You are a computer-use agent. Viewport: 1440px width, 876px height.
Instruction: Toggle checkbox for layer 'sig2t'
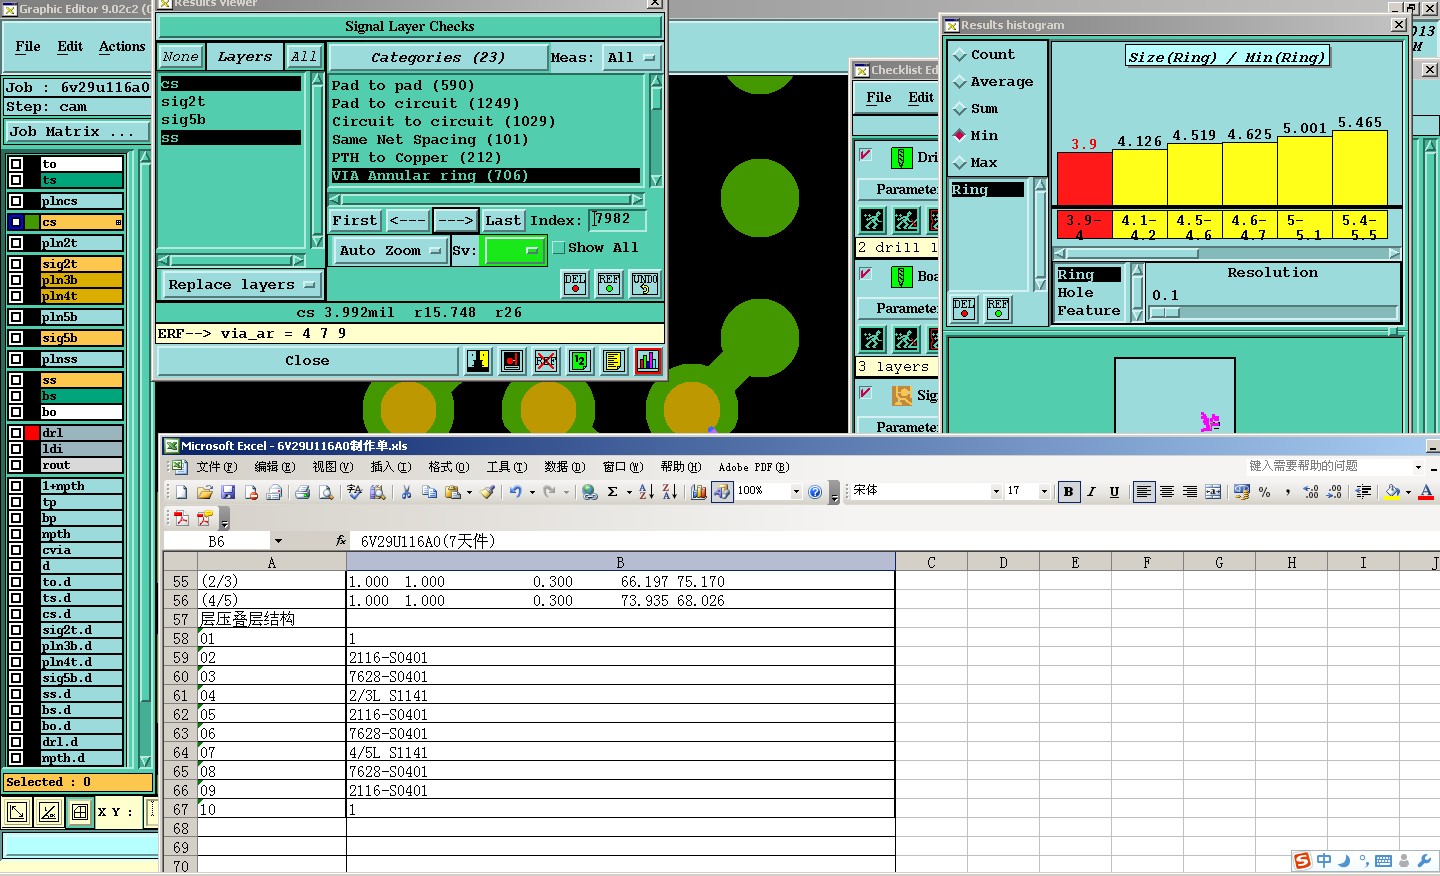(16, 264)
